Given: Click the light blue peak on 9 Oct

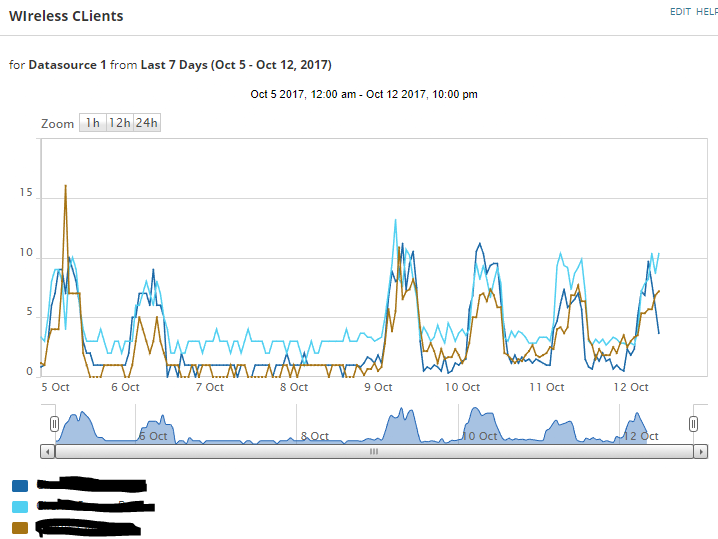Looking at the screenshot, I should tap(395, 220).
